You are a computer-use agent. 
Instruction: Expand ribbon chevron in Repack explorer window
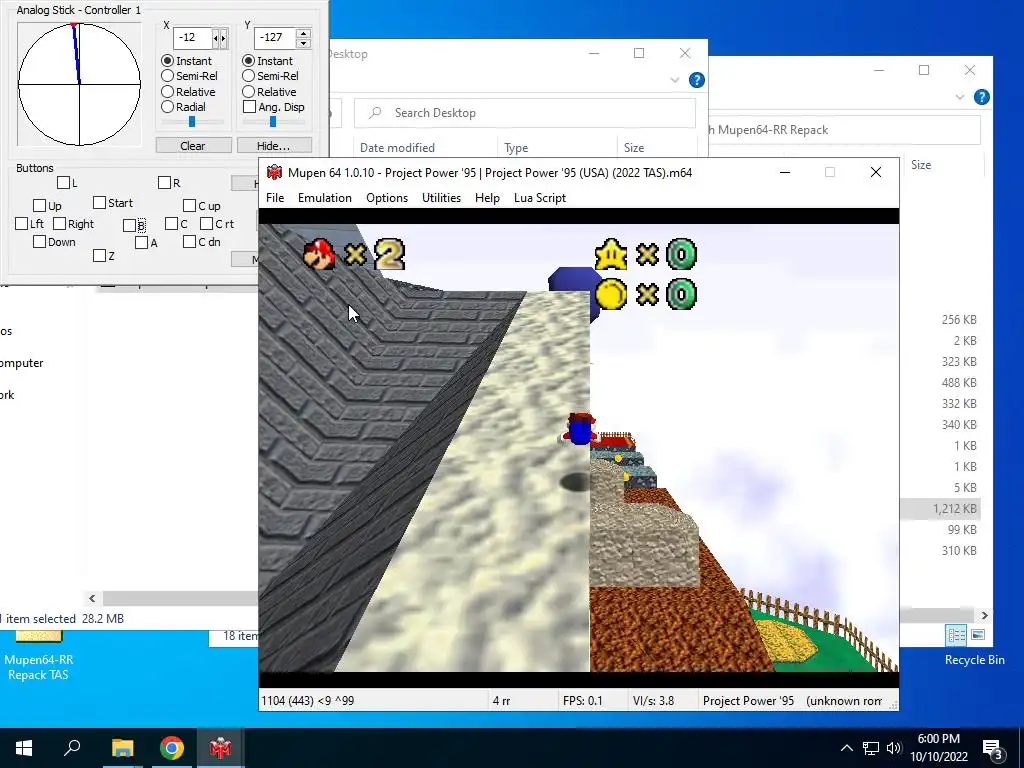[x=959, y=97]
